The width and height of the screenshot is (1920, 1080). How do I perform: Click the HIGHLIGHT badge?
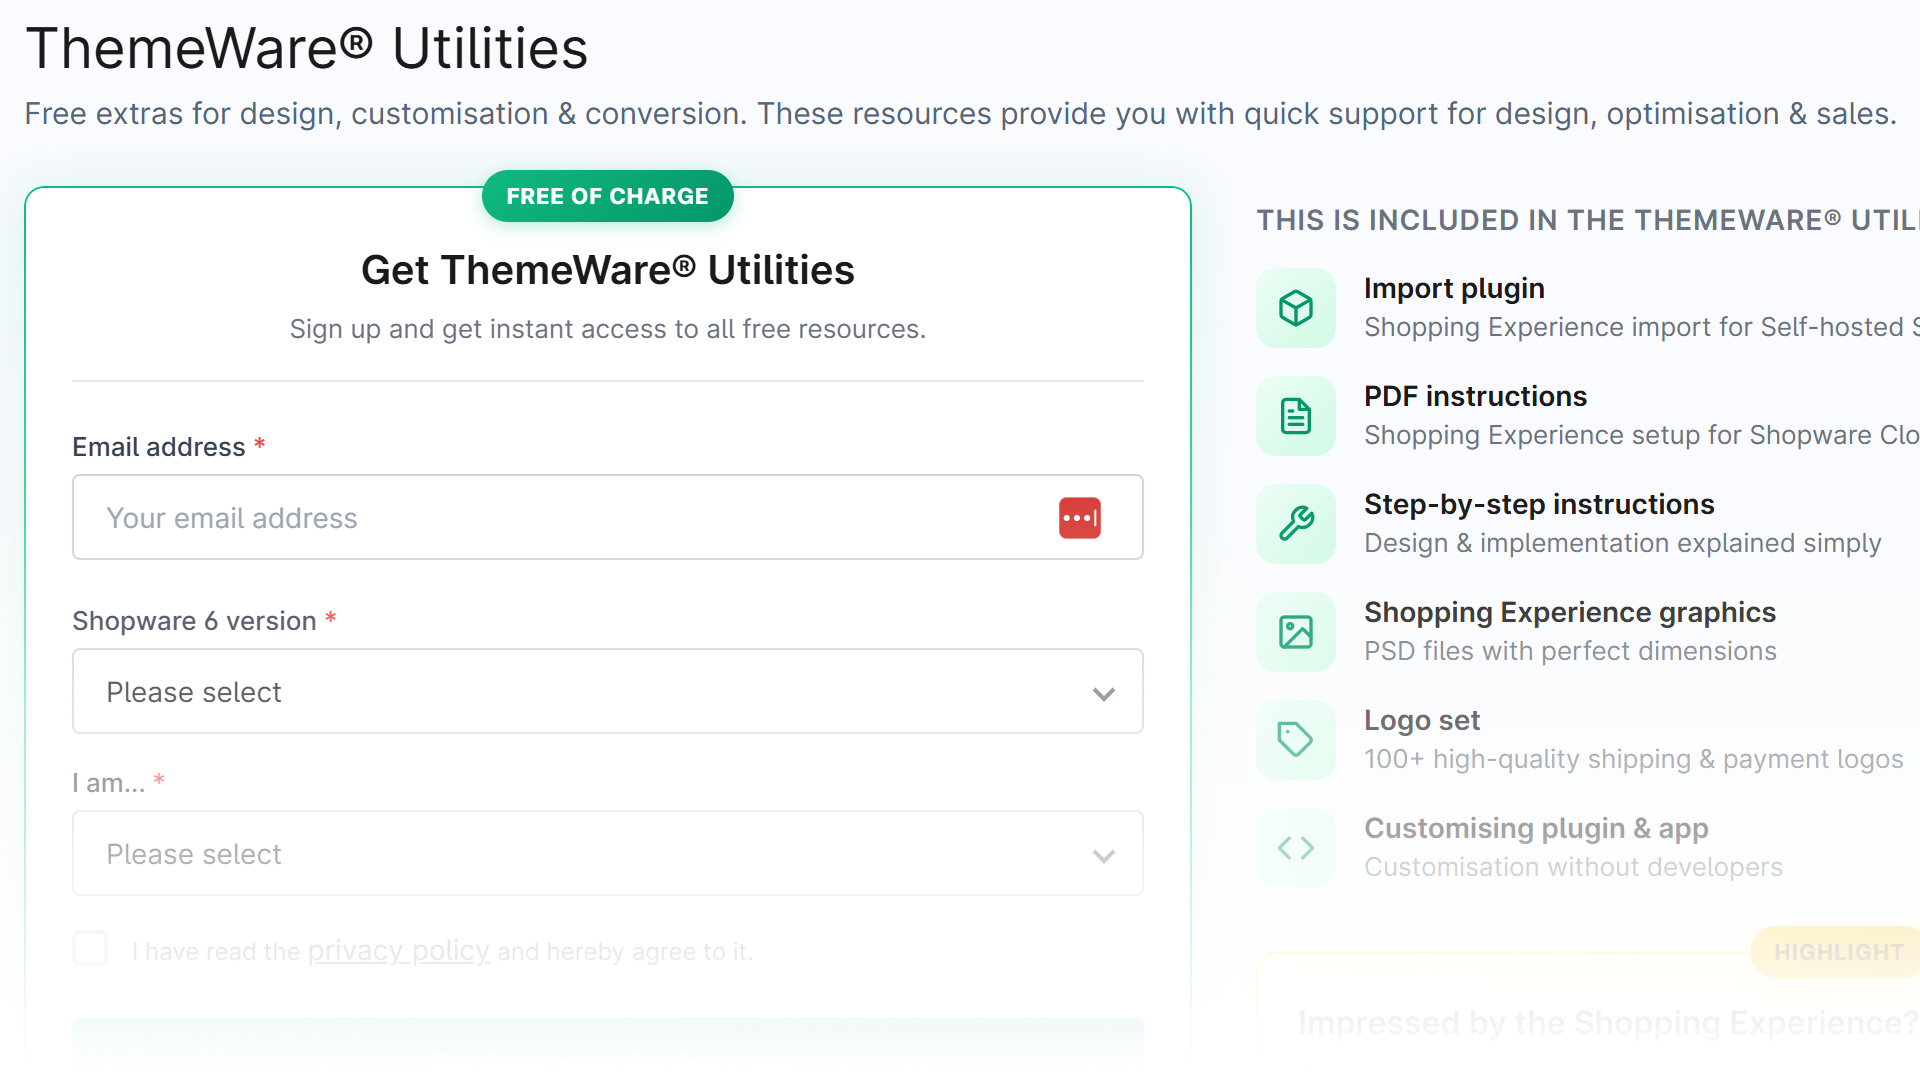click(1838, 952)
